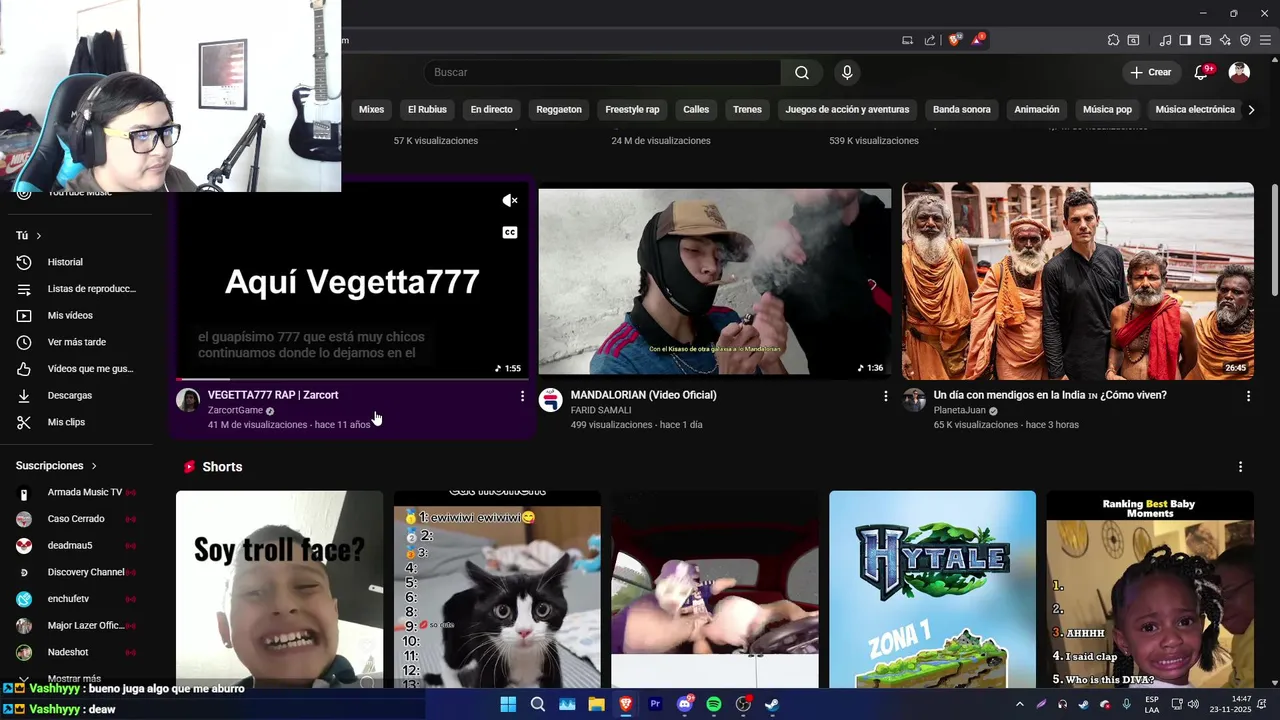Click VEGETTA777 preview progress bar
The image size is (1280, 720).
click(x=352, y=379)
